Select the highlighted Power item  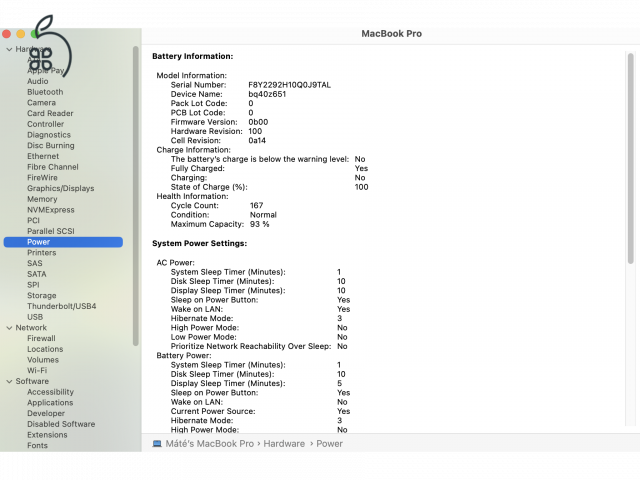pos(63,242)
